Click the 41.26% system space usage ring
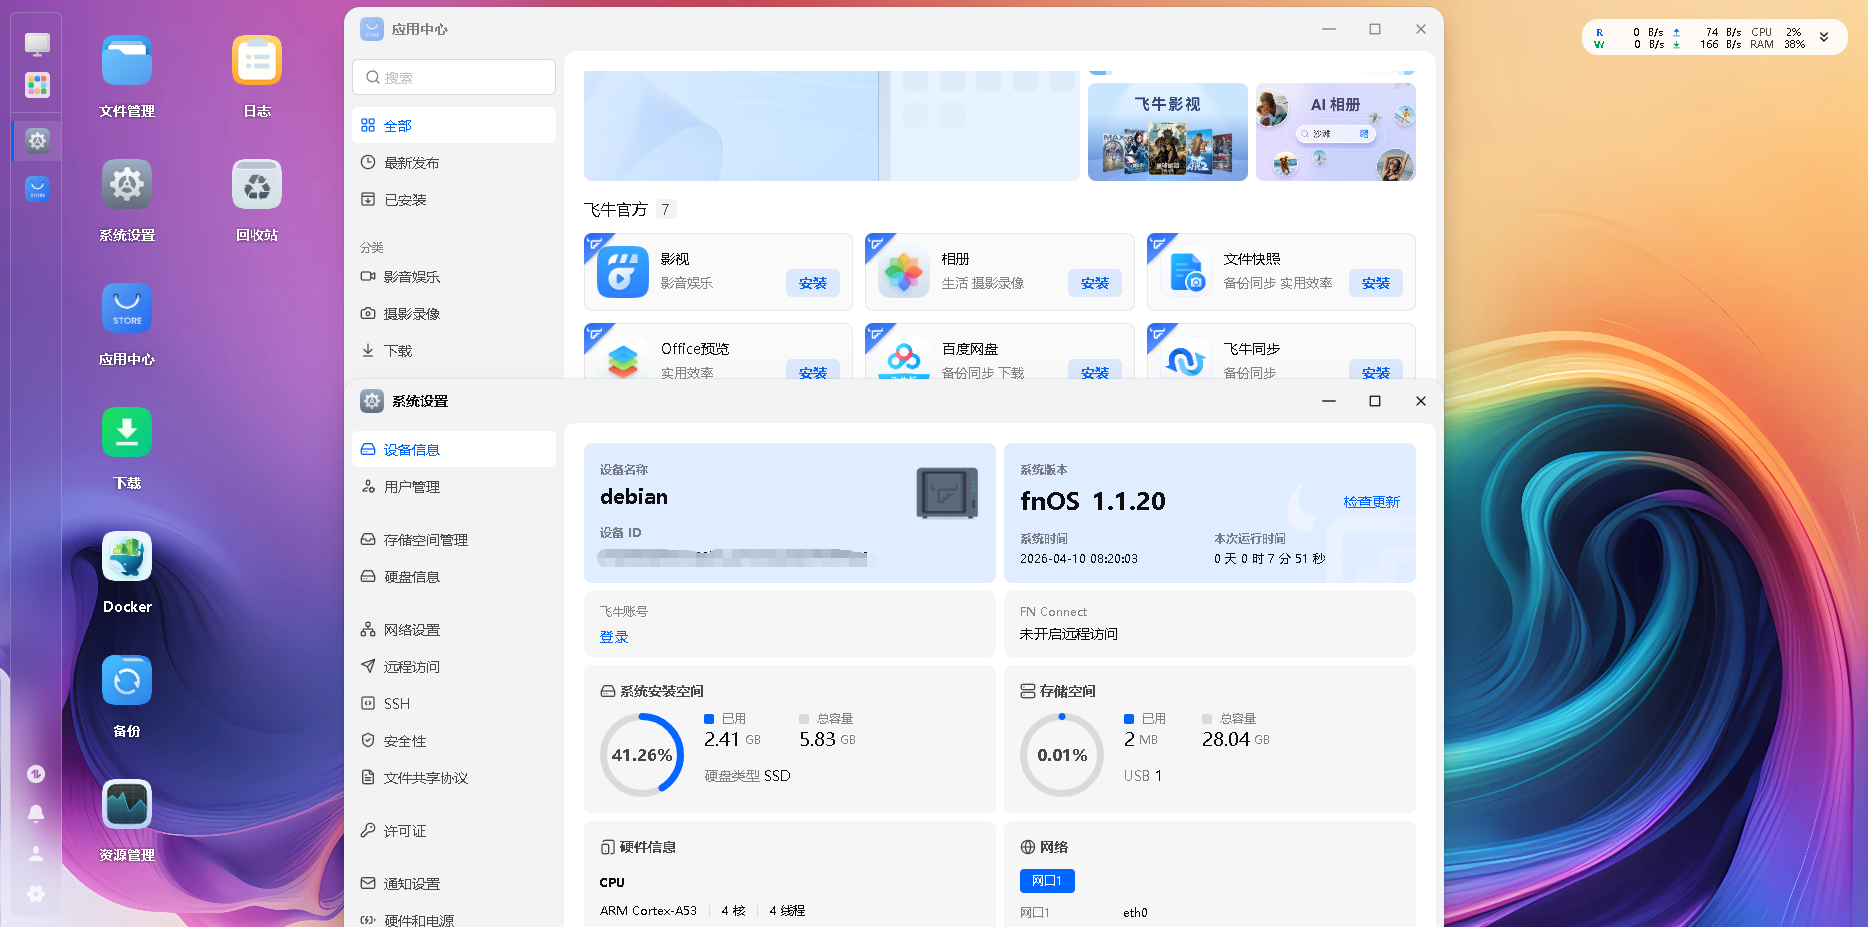 (x=642, y=755)
